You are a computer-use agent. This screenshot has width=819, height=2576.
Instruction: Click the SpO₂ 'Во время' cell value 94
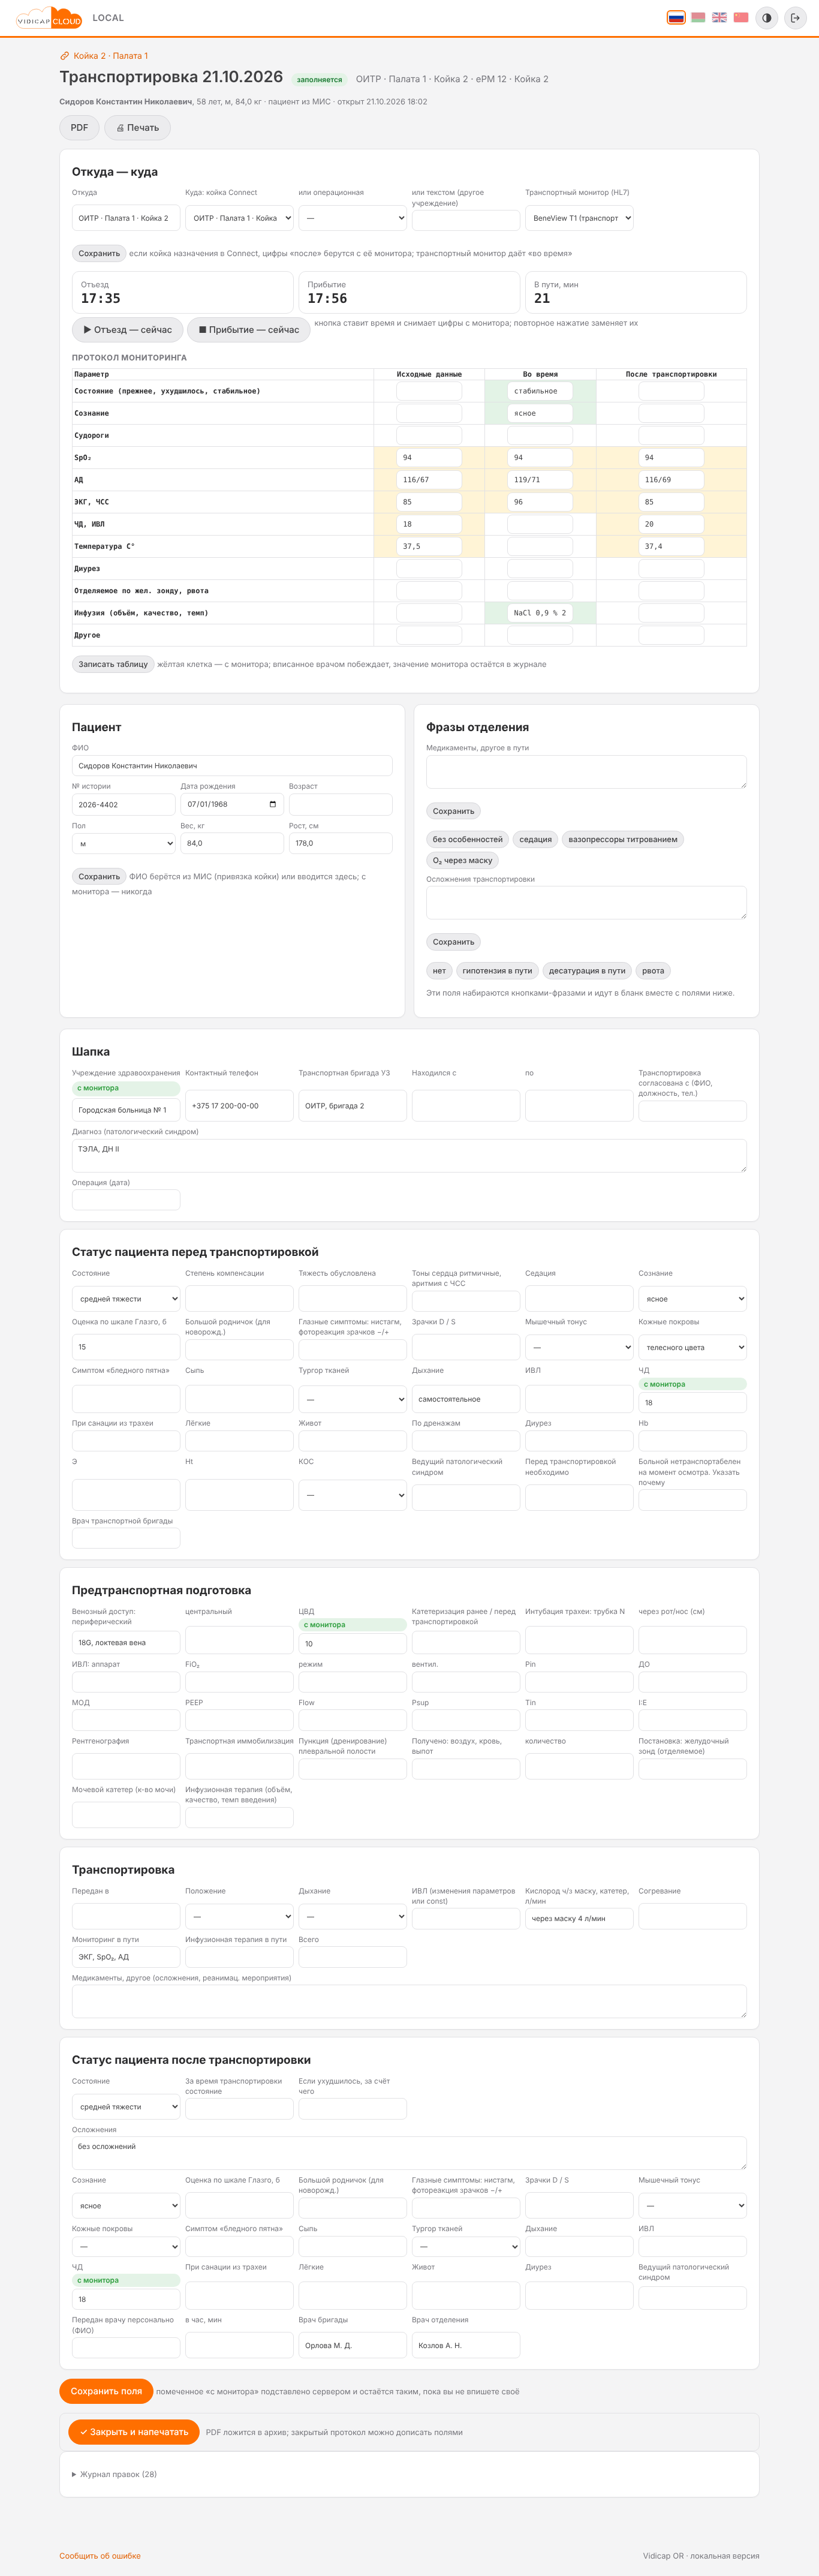coord(540,458)
